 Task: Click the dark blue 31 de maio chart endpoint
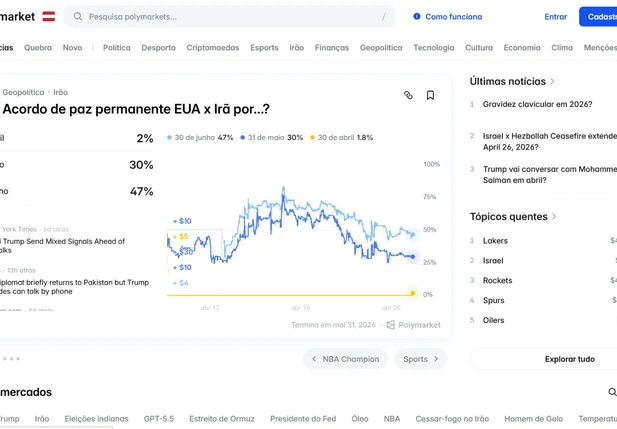pos(413,257)
